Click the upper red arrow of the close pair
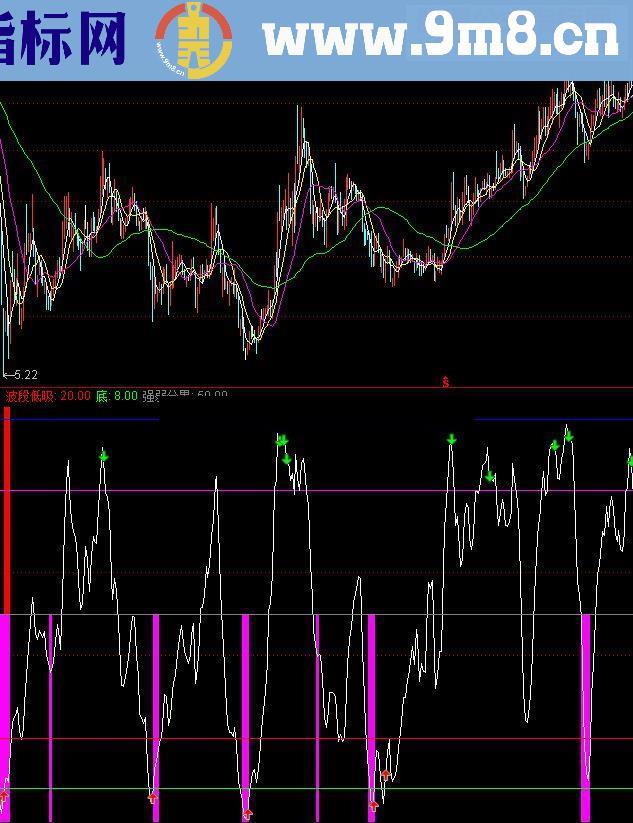633x823 pixels. [x=385, y=775]
